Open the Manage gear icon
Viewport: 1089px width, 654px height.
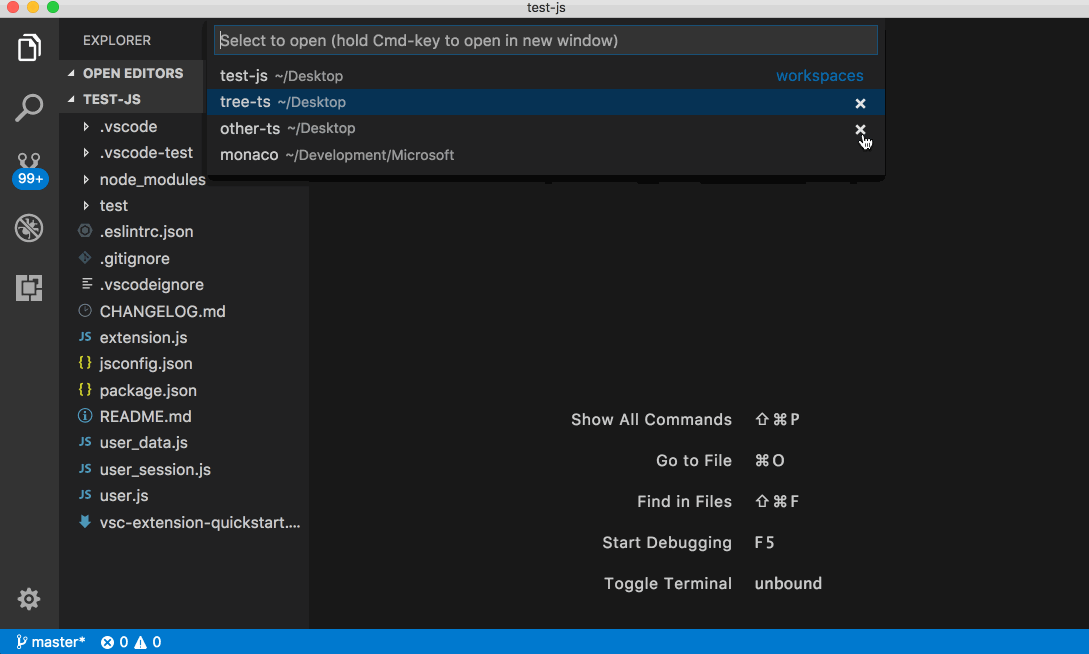29,599
